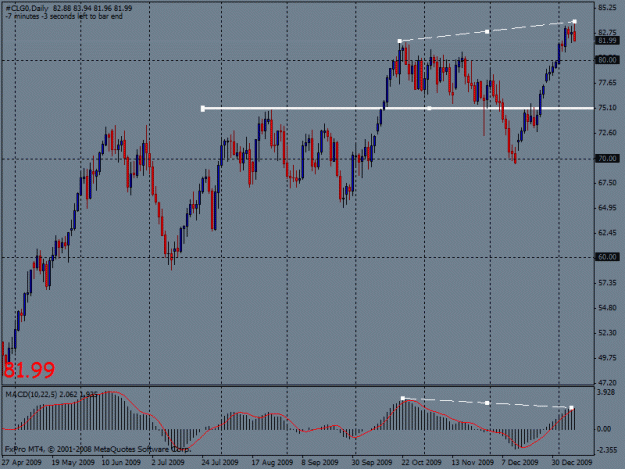Click the 75.10 price axis label
This screenshot has height=469, width=625.
point(607,108)
